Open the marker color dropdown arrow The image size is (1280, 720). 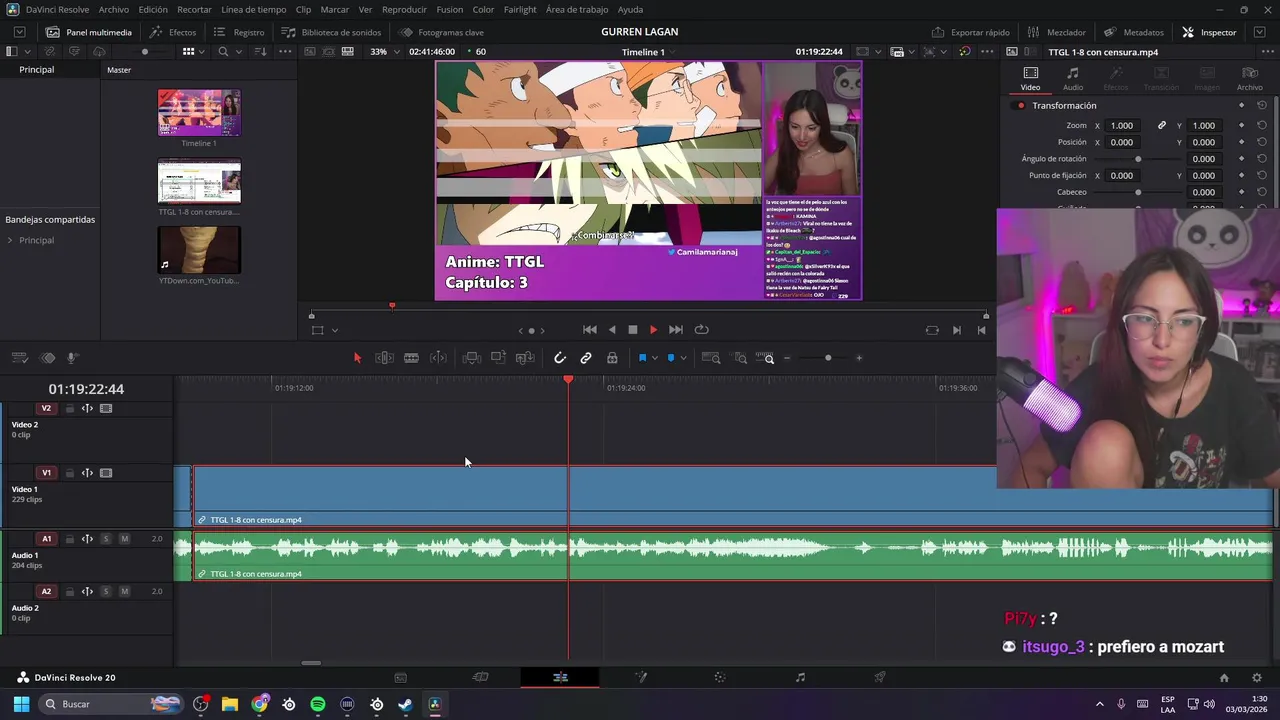coord(684,358)
